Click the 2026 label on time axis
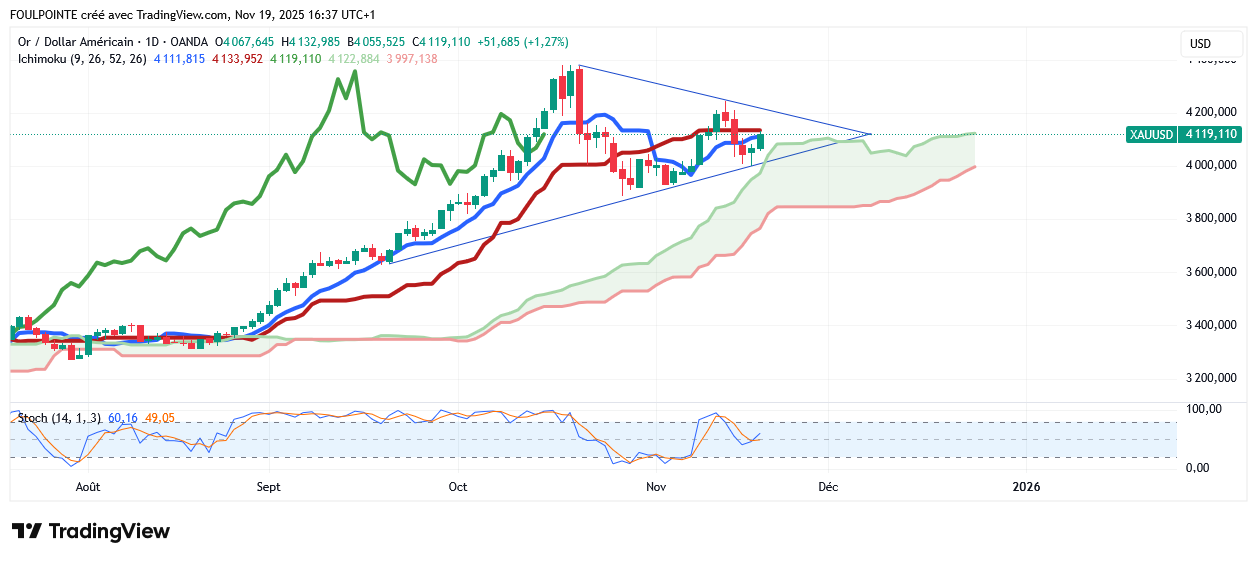1257x561 pixels. tap(1026, 487)
